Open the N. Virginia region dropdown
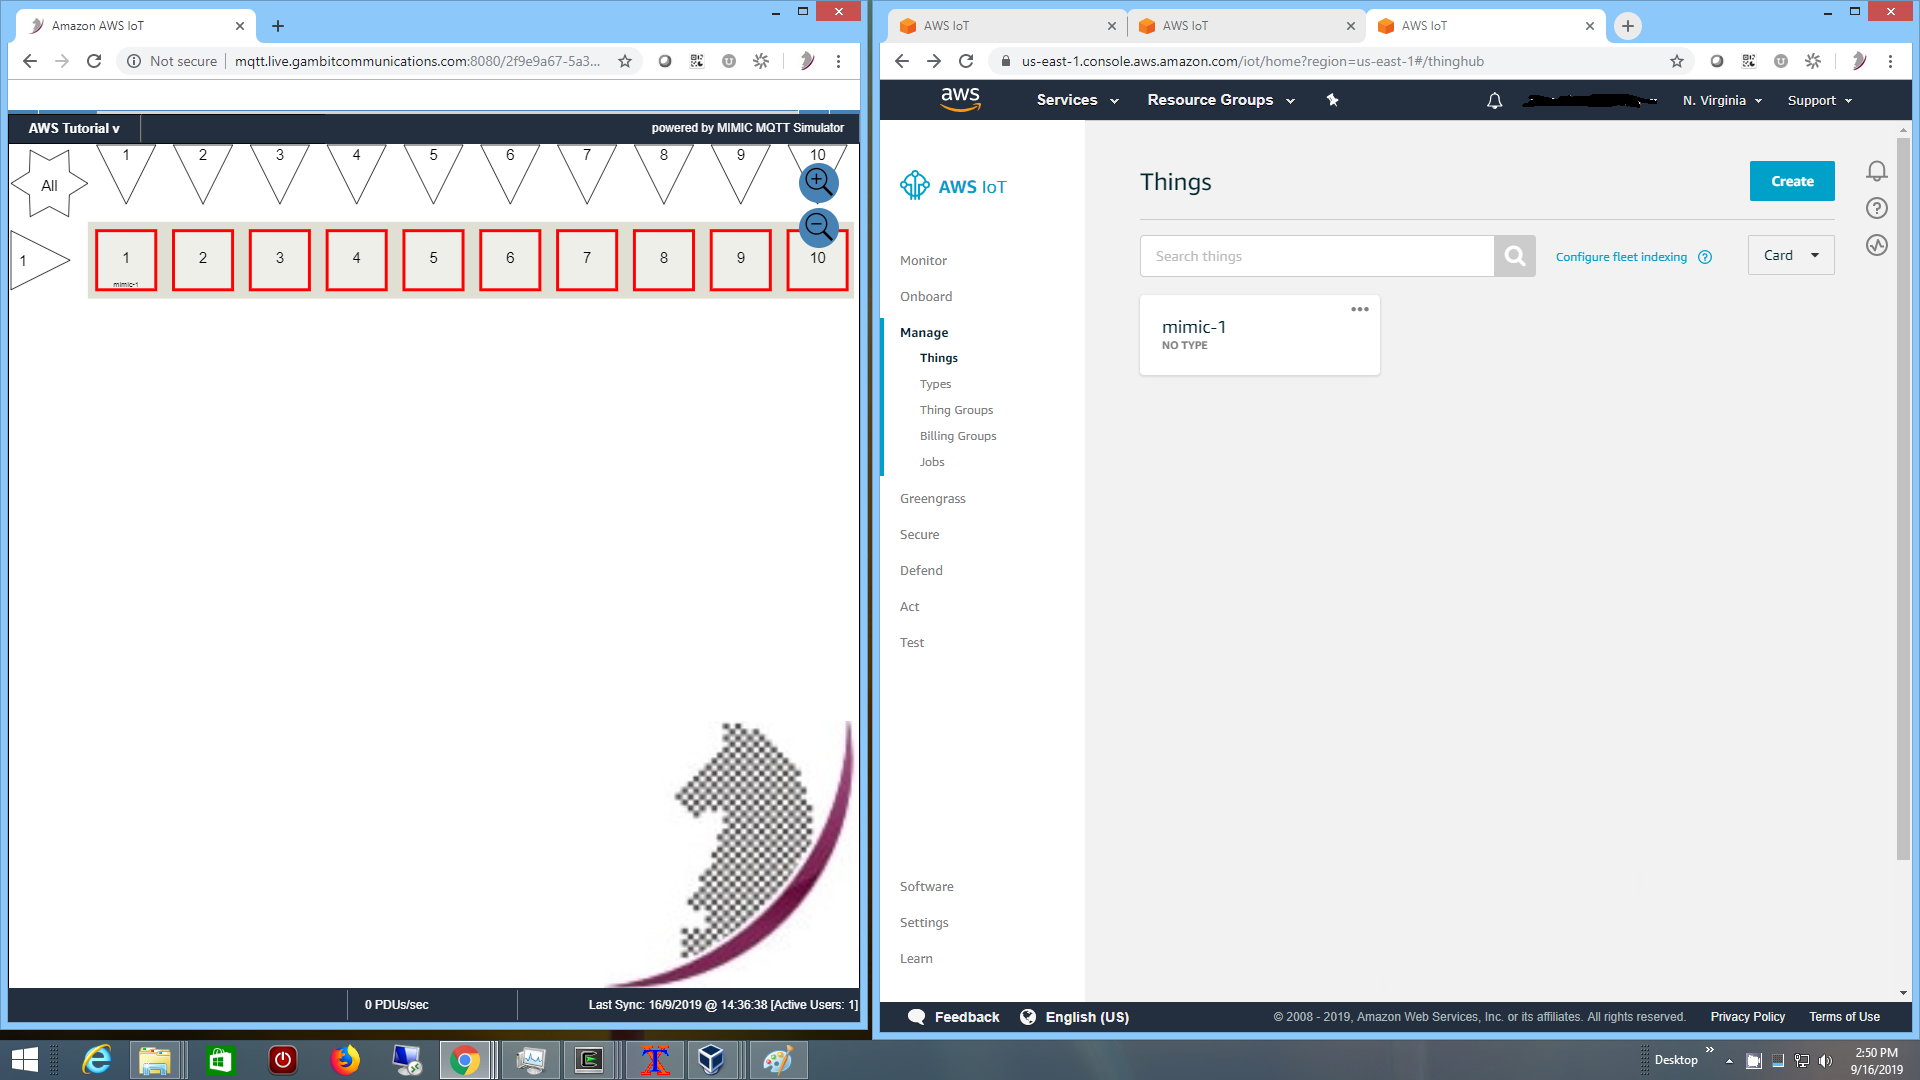The width and height of the screenshot is (1920, 1080). 1722,100
